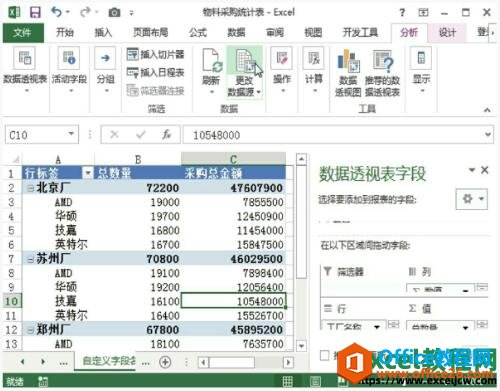This screenshot has height=391, width=500.
Task: Collapse the 郑州厂 group
Action: 30,330
